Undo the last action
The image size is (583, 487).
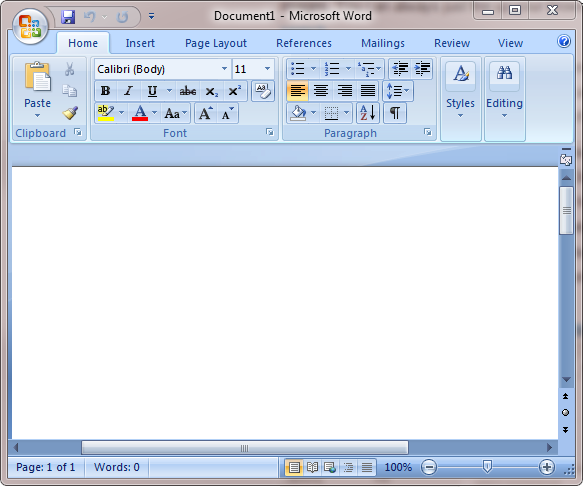(89, 17)
